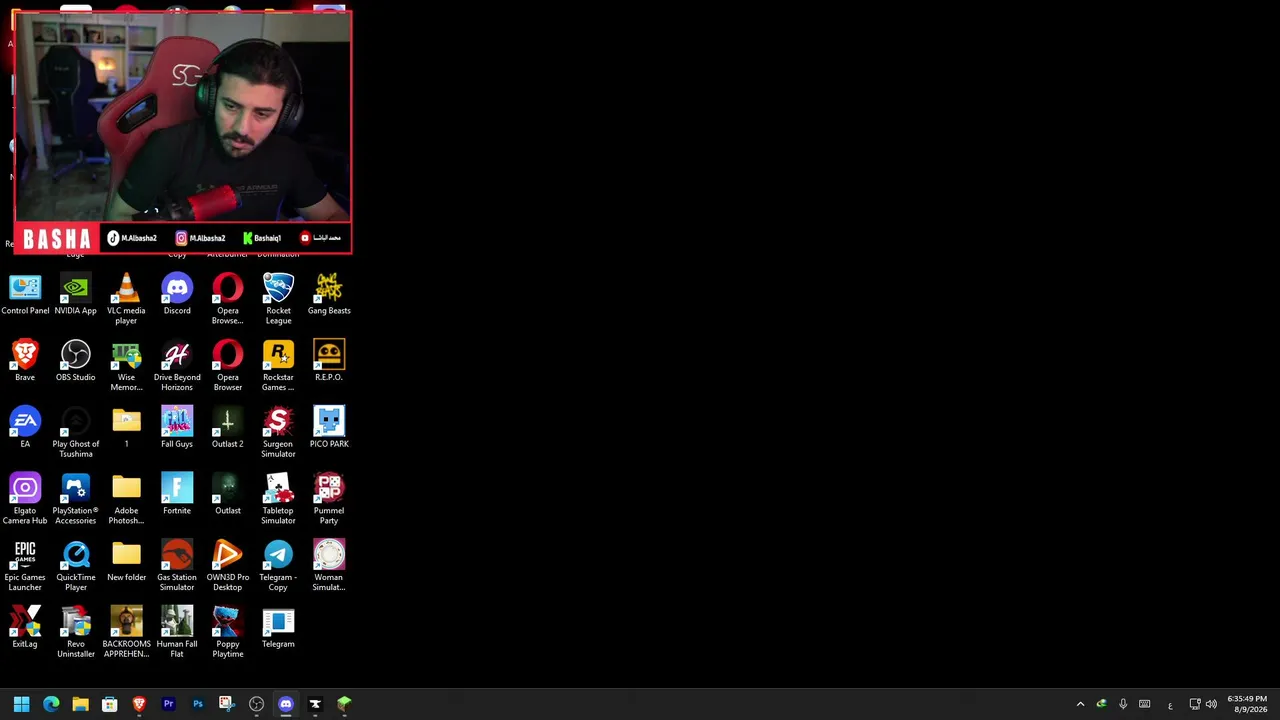
Task: Click the ExitLag desktop icon
Action: [25, 628]
